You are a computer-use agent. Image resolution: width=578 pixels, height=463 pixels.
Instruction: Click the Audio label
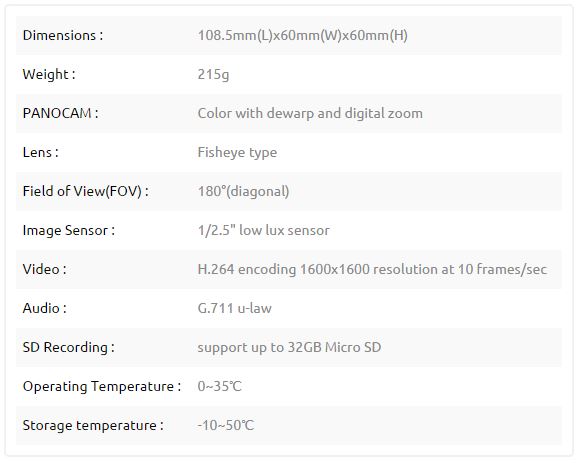click(x=45, y=308)
